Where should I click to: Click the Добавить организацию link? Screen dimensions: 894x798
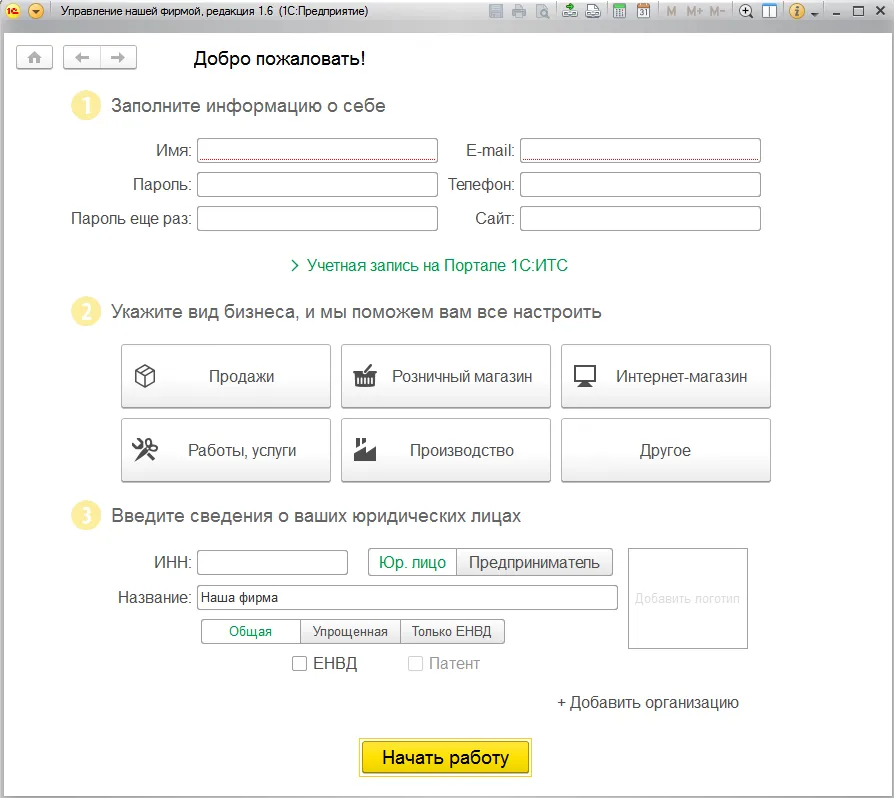[x=648, y=702]
